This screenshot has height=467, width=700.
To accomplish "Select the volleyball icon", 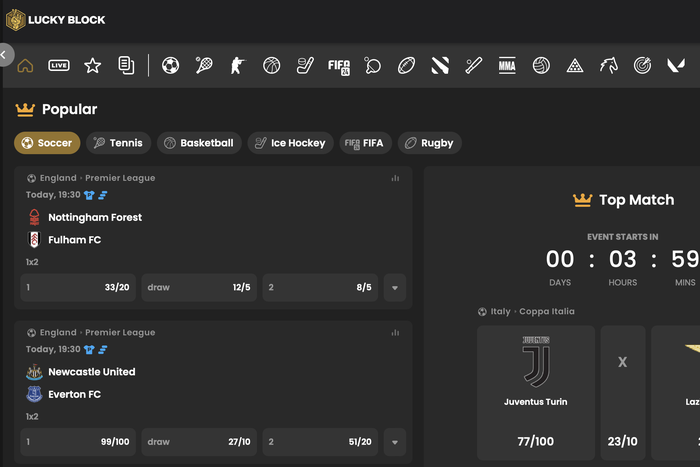I will (x=541, y=65).
